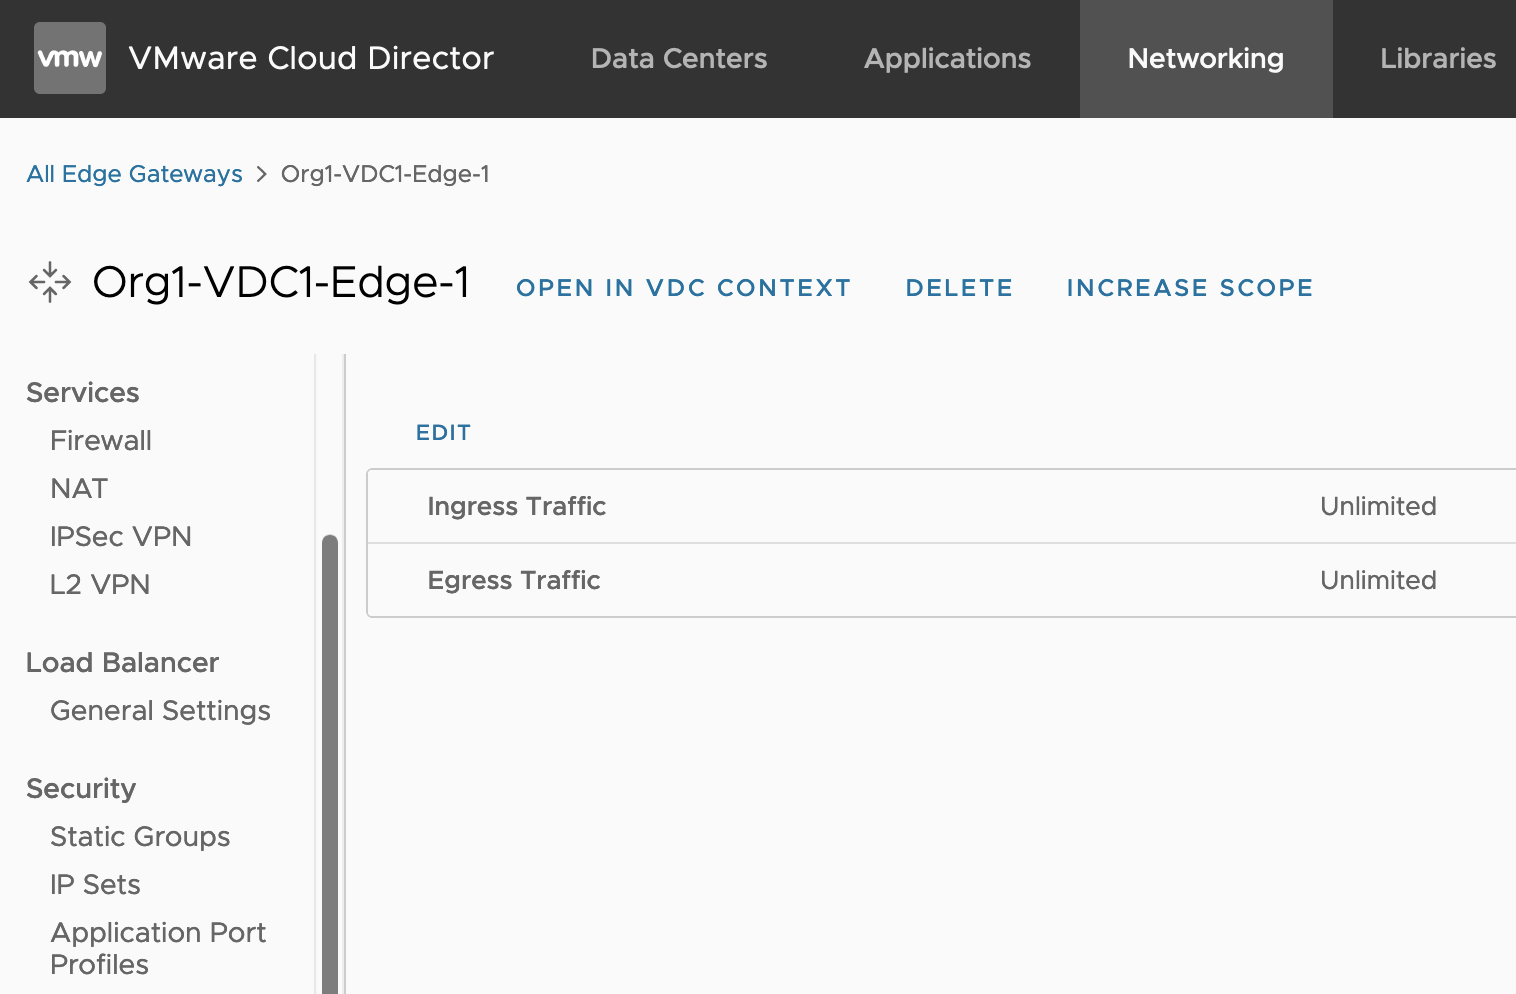The width and height of the screenshot is (1516, 994).
Task: Go to the Libraries tab
Action: point(1437,58)
